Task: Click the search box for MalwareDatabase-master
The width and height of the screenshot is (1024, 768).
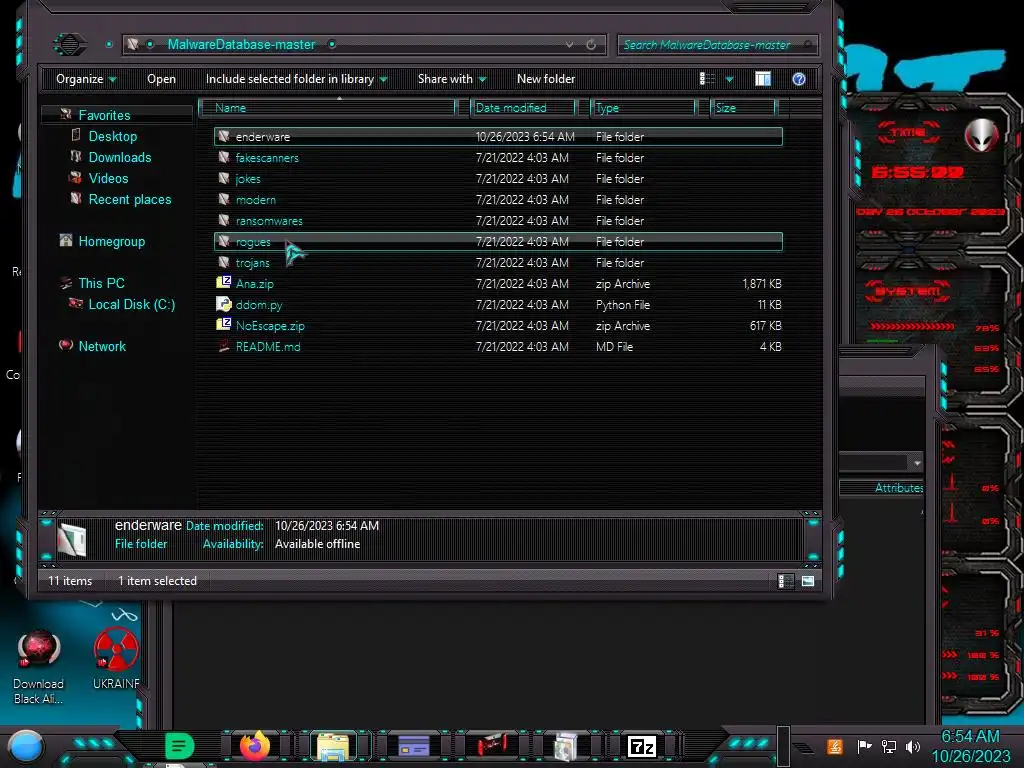Action: 716,44
